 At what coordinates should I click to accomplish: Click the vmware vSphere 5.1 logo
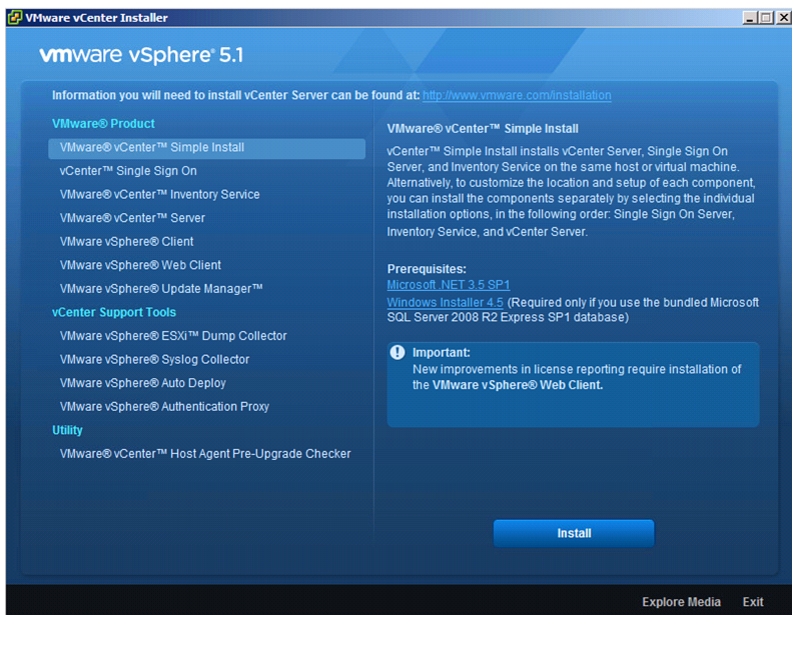coord(142,56)
